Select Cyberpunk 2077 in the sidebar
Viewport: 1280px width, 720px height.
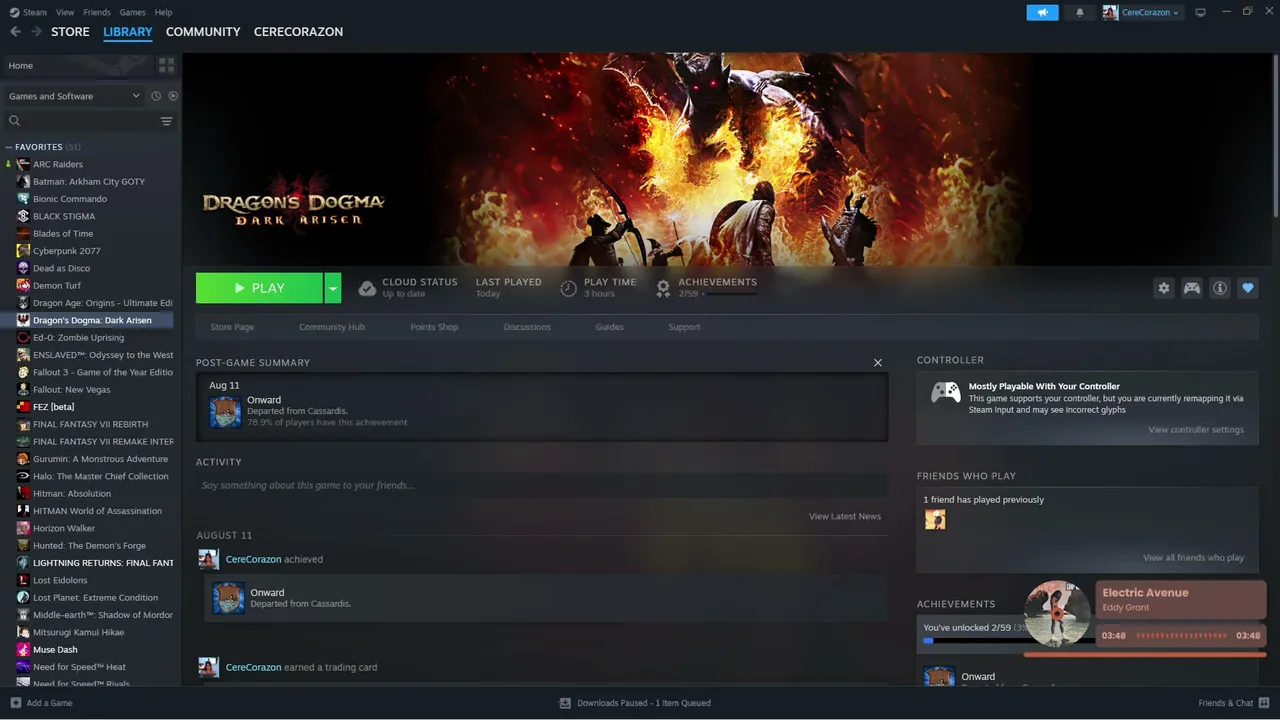[67, 251]
